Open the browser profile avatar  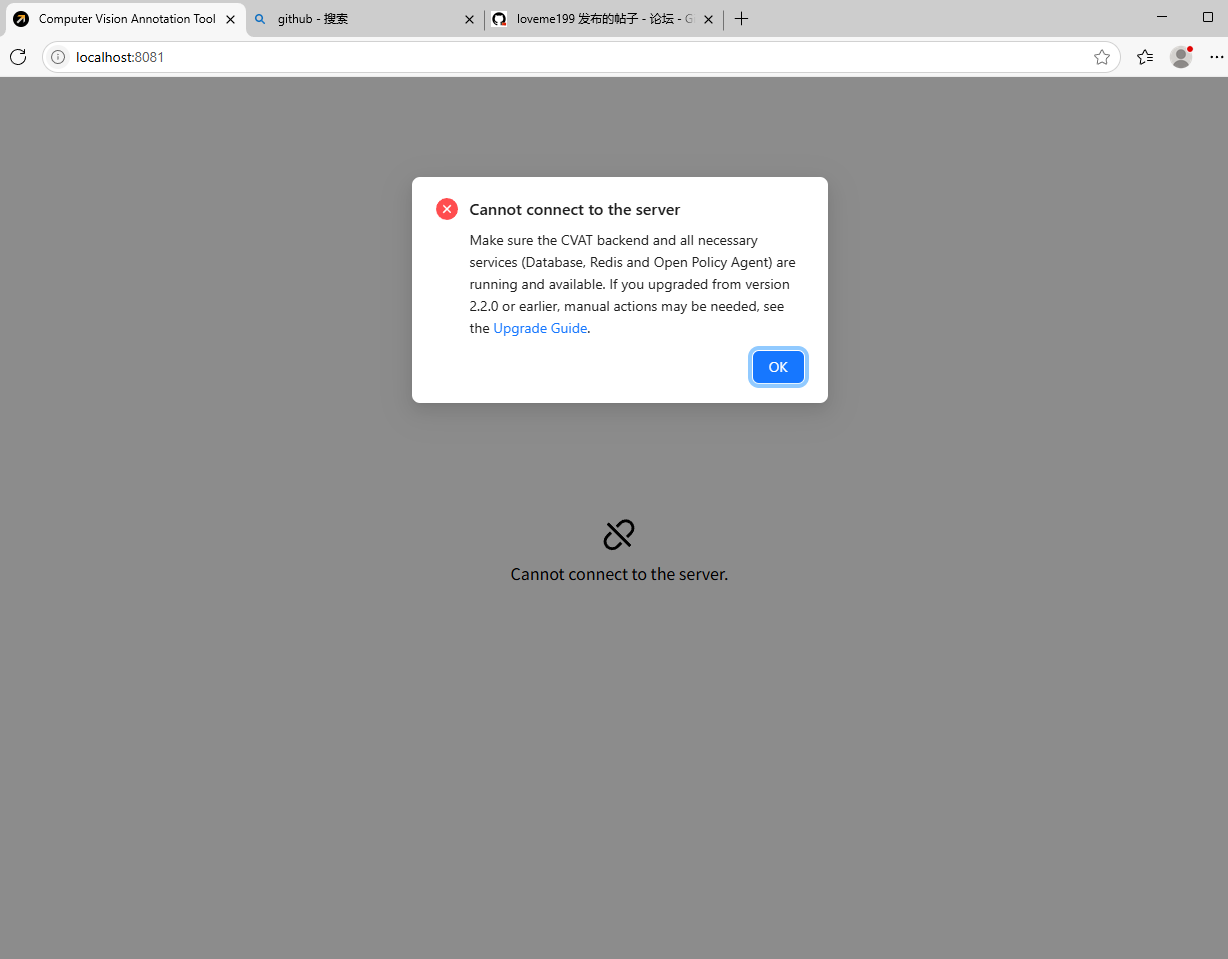[x=1181, y=57]
